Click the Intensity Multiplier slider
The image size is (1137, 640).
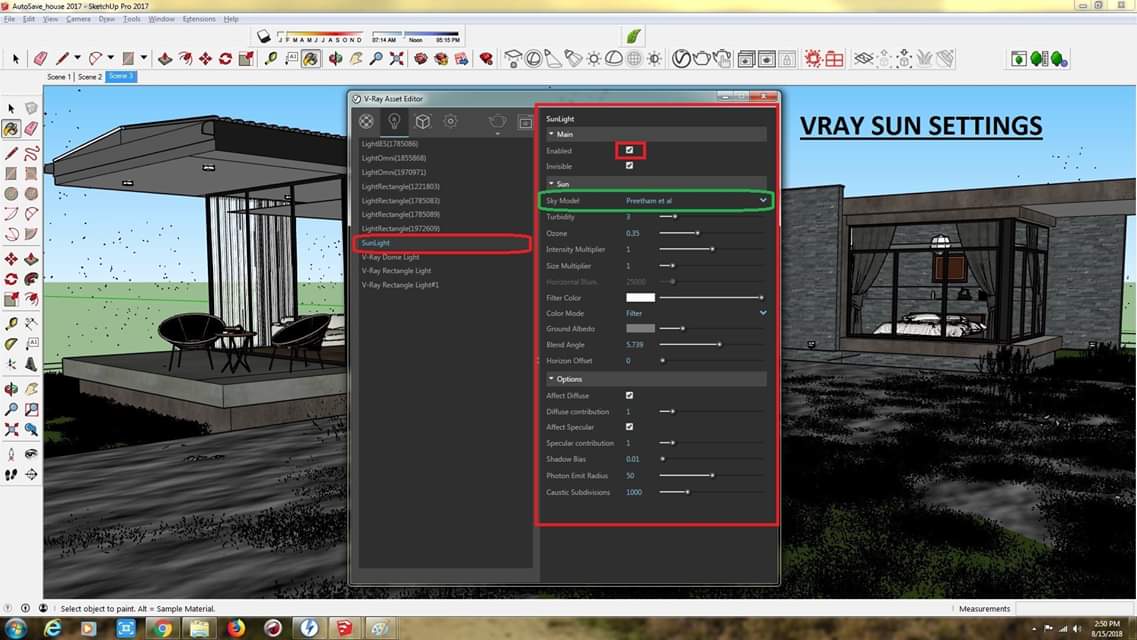711,249
